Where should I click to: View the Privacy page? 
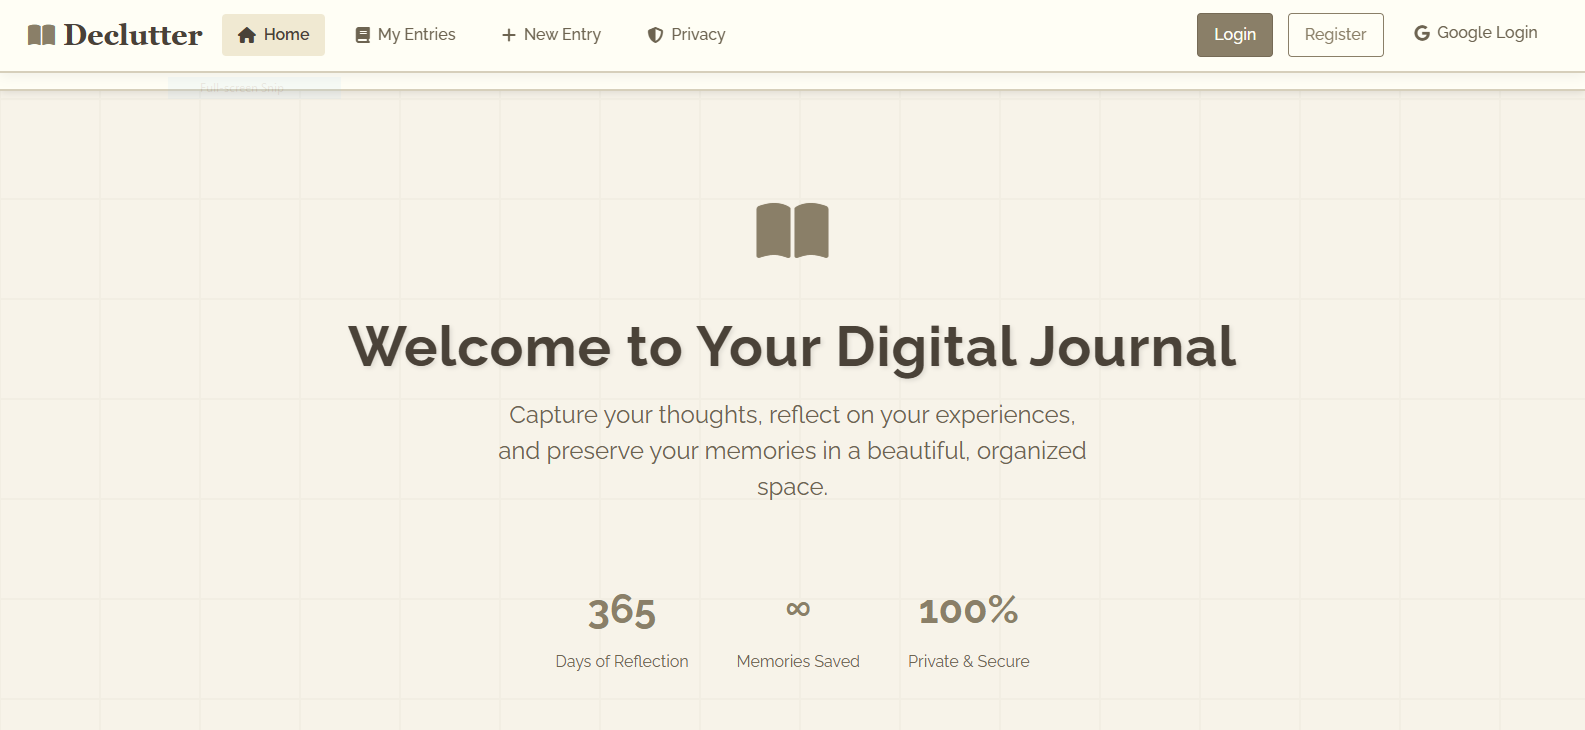click(698, 34)
